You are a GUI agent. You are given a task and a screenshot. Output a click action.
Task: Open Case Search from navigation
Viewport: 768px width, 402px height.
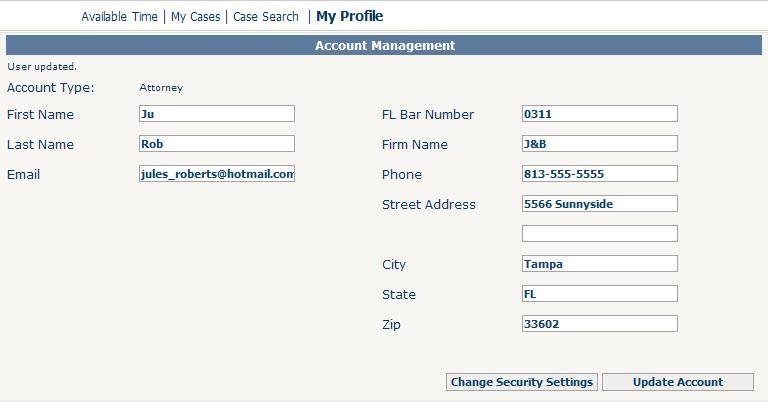[266, 17]
